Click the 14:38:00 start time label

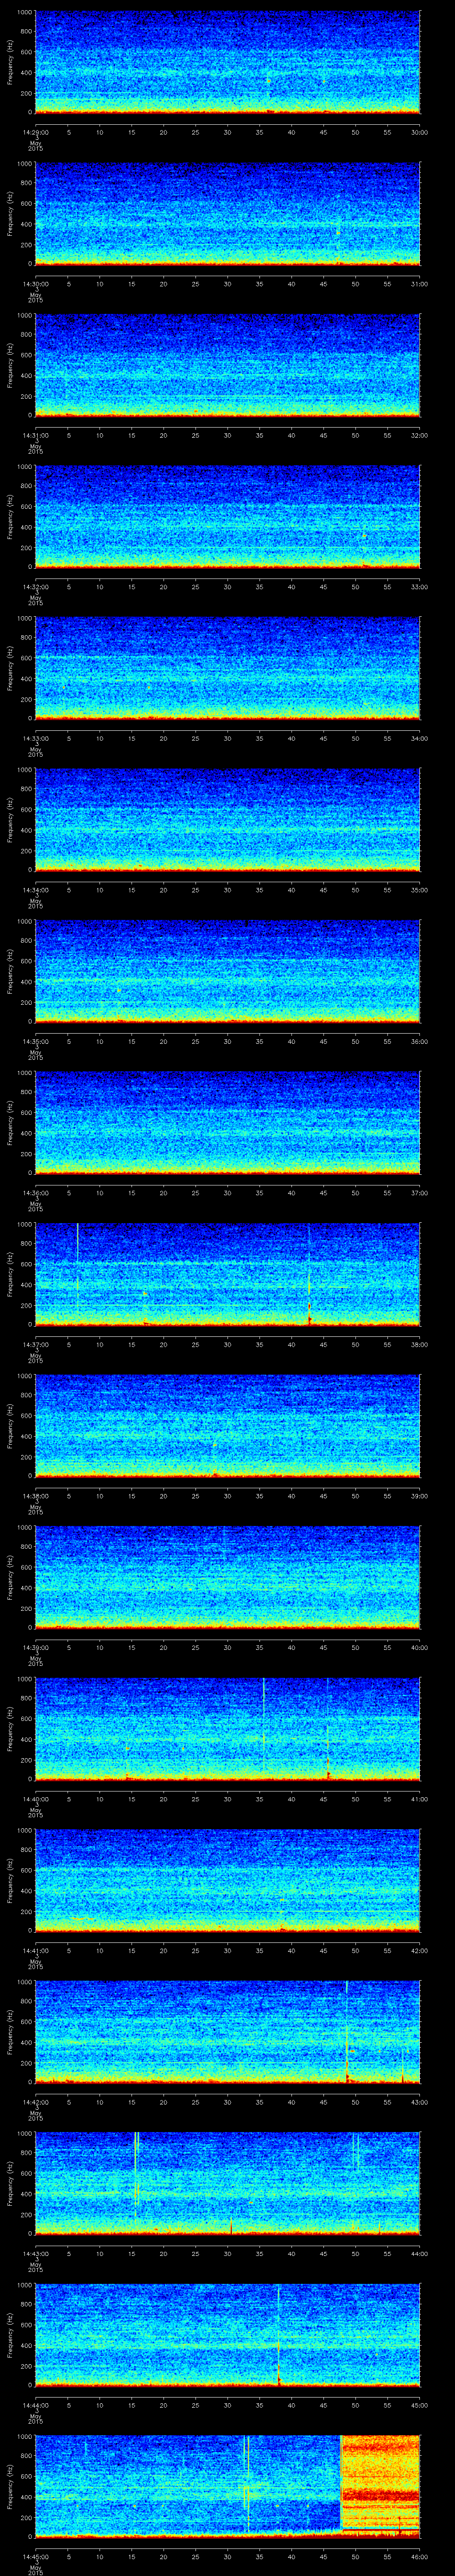(x=35, y=1496)
